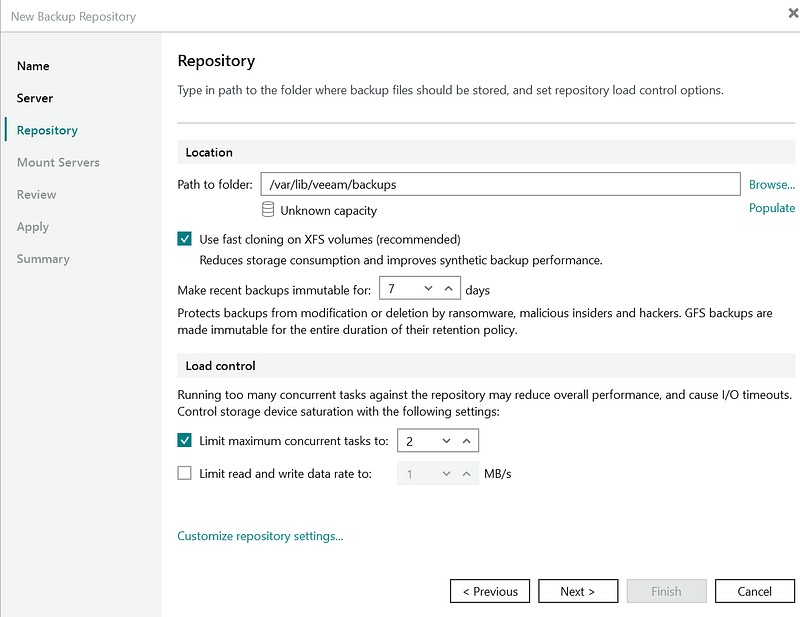800x617 pixels.
Task: Go to the Name step
Action: coord(33,66)
